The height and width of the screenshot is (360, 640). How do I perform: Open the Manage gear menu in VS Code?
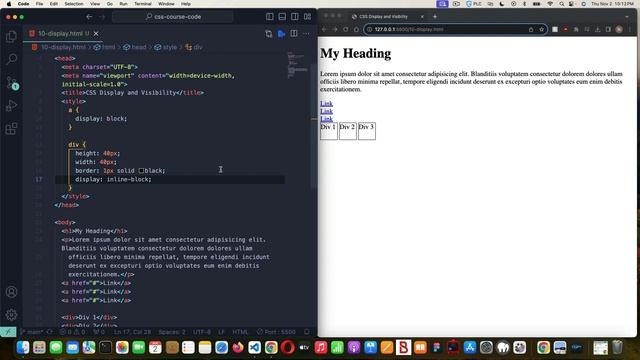pos(11,315)
